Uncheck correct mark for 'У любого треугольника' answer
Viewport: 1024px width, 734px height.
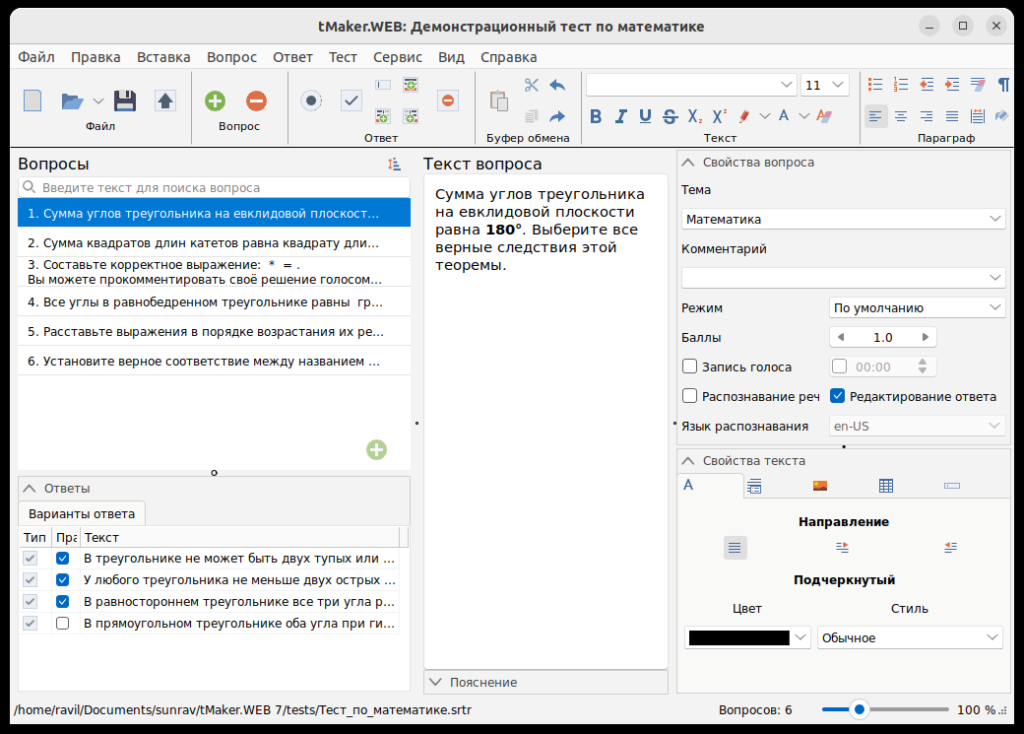pos(63,580)
